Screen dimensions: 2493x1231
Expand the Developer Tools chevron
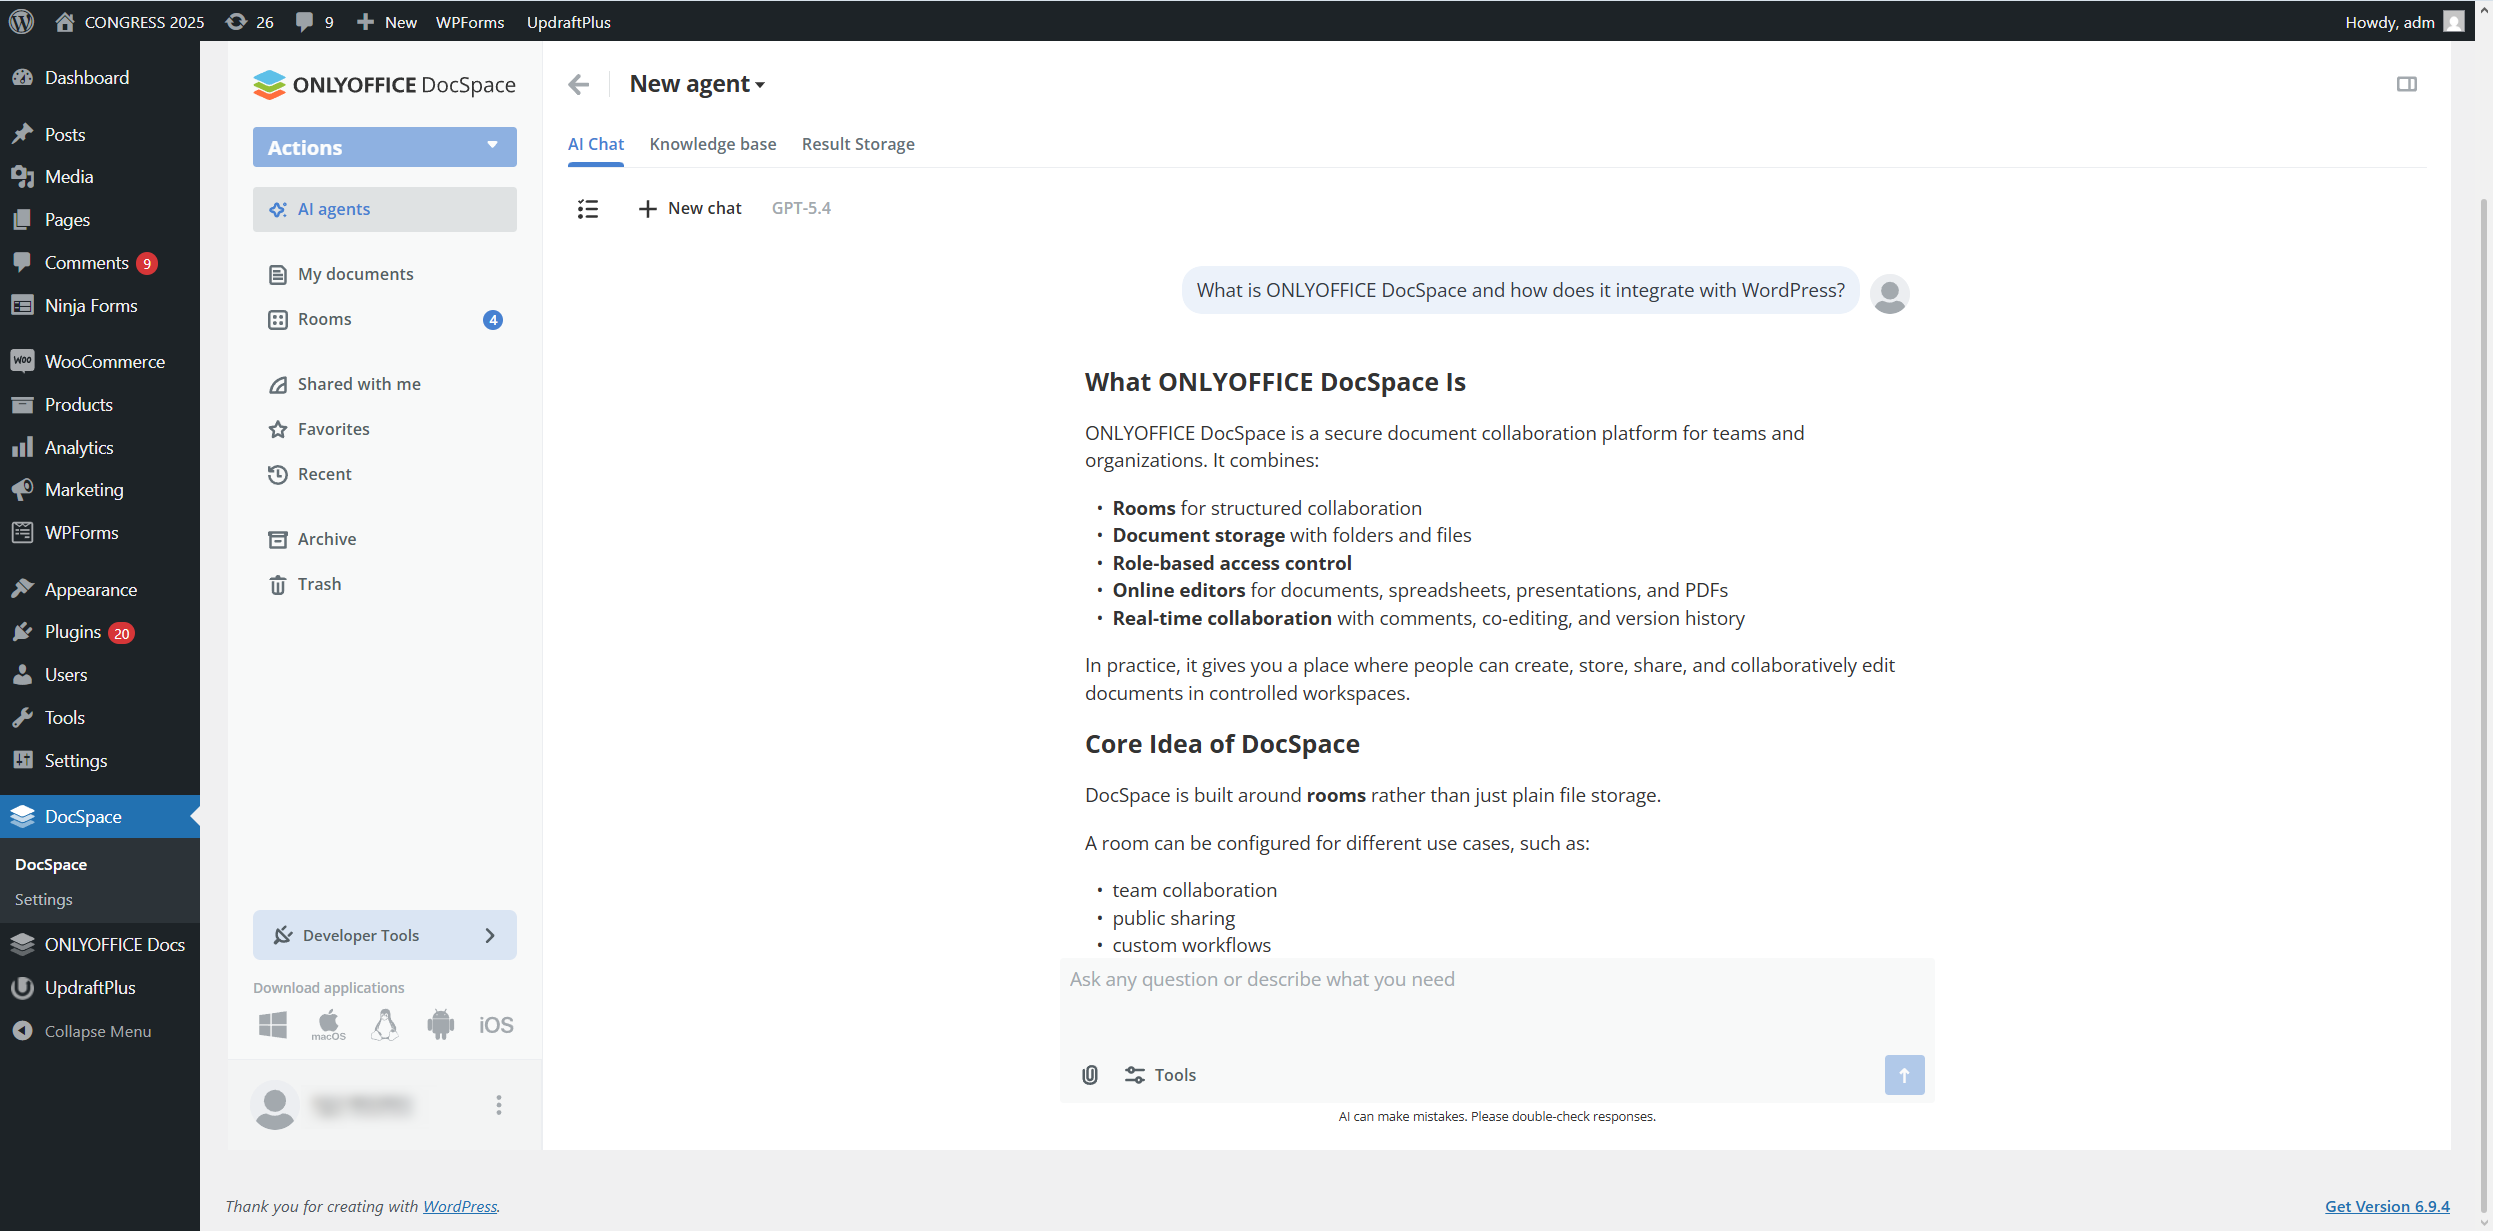pyautogui.click(x=490, y=935)
